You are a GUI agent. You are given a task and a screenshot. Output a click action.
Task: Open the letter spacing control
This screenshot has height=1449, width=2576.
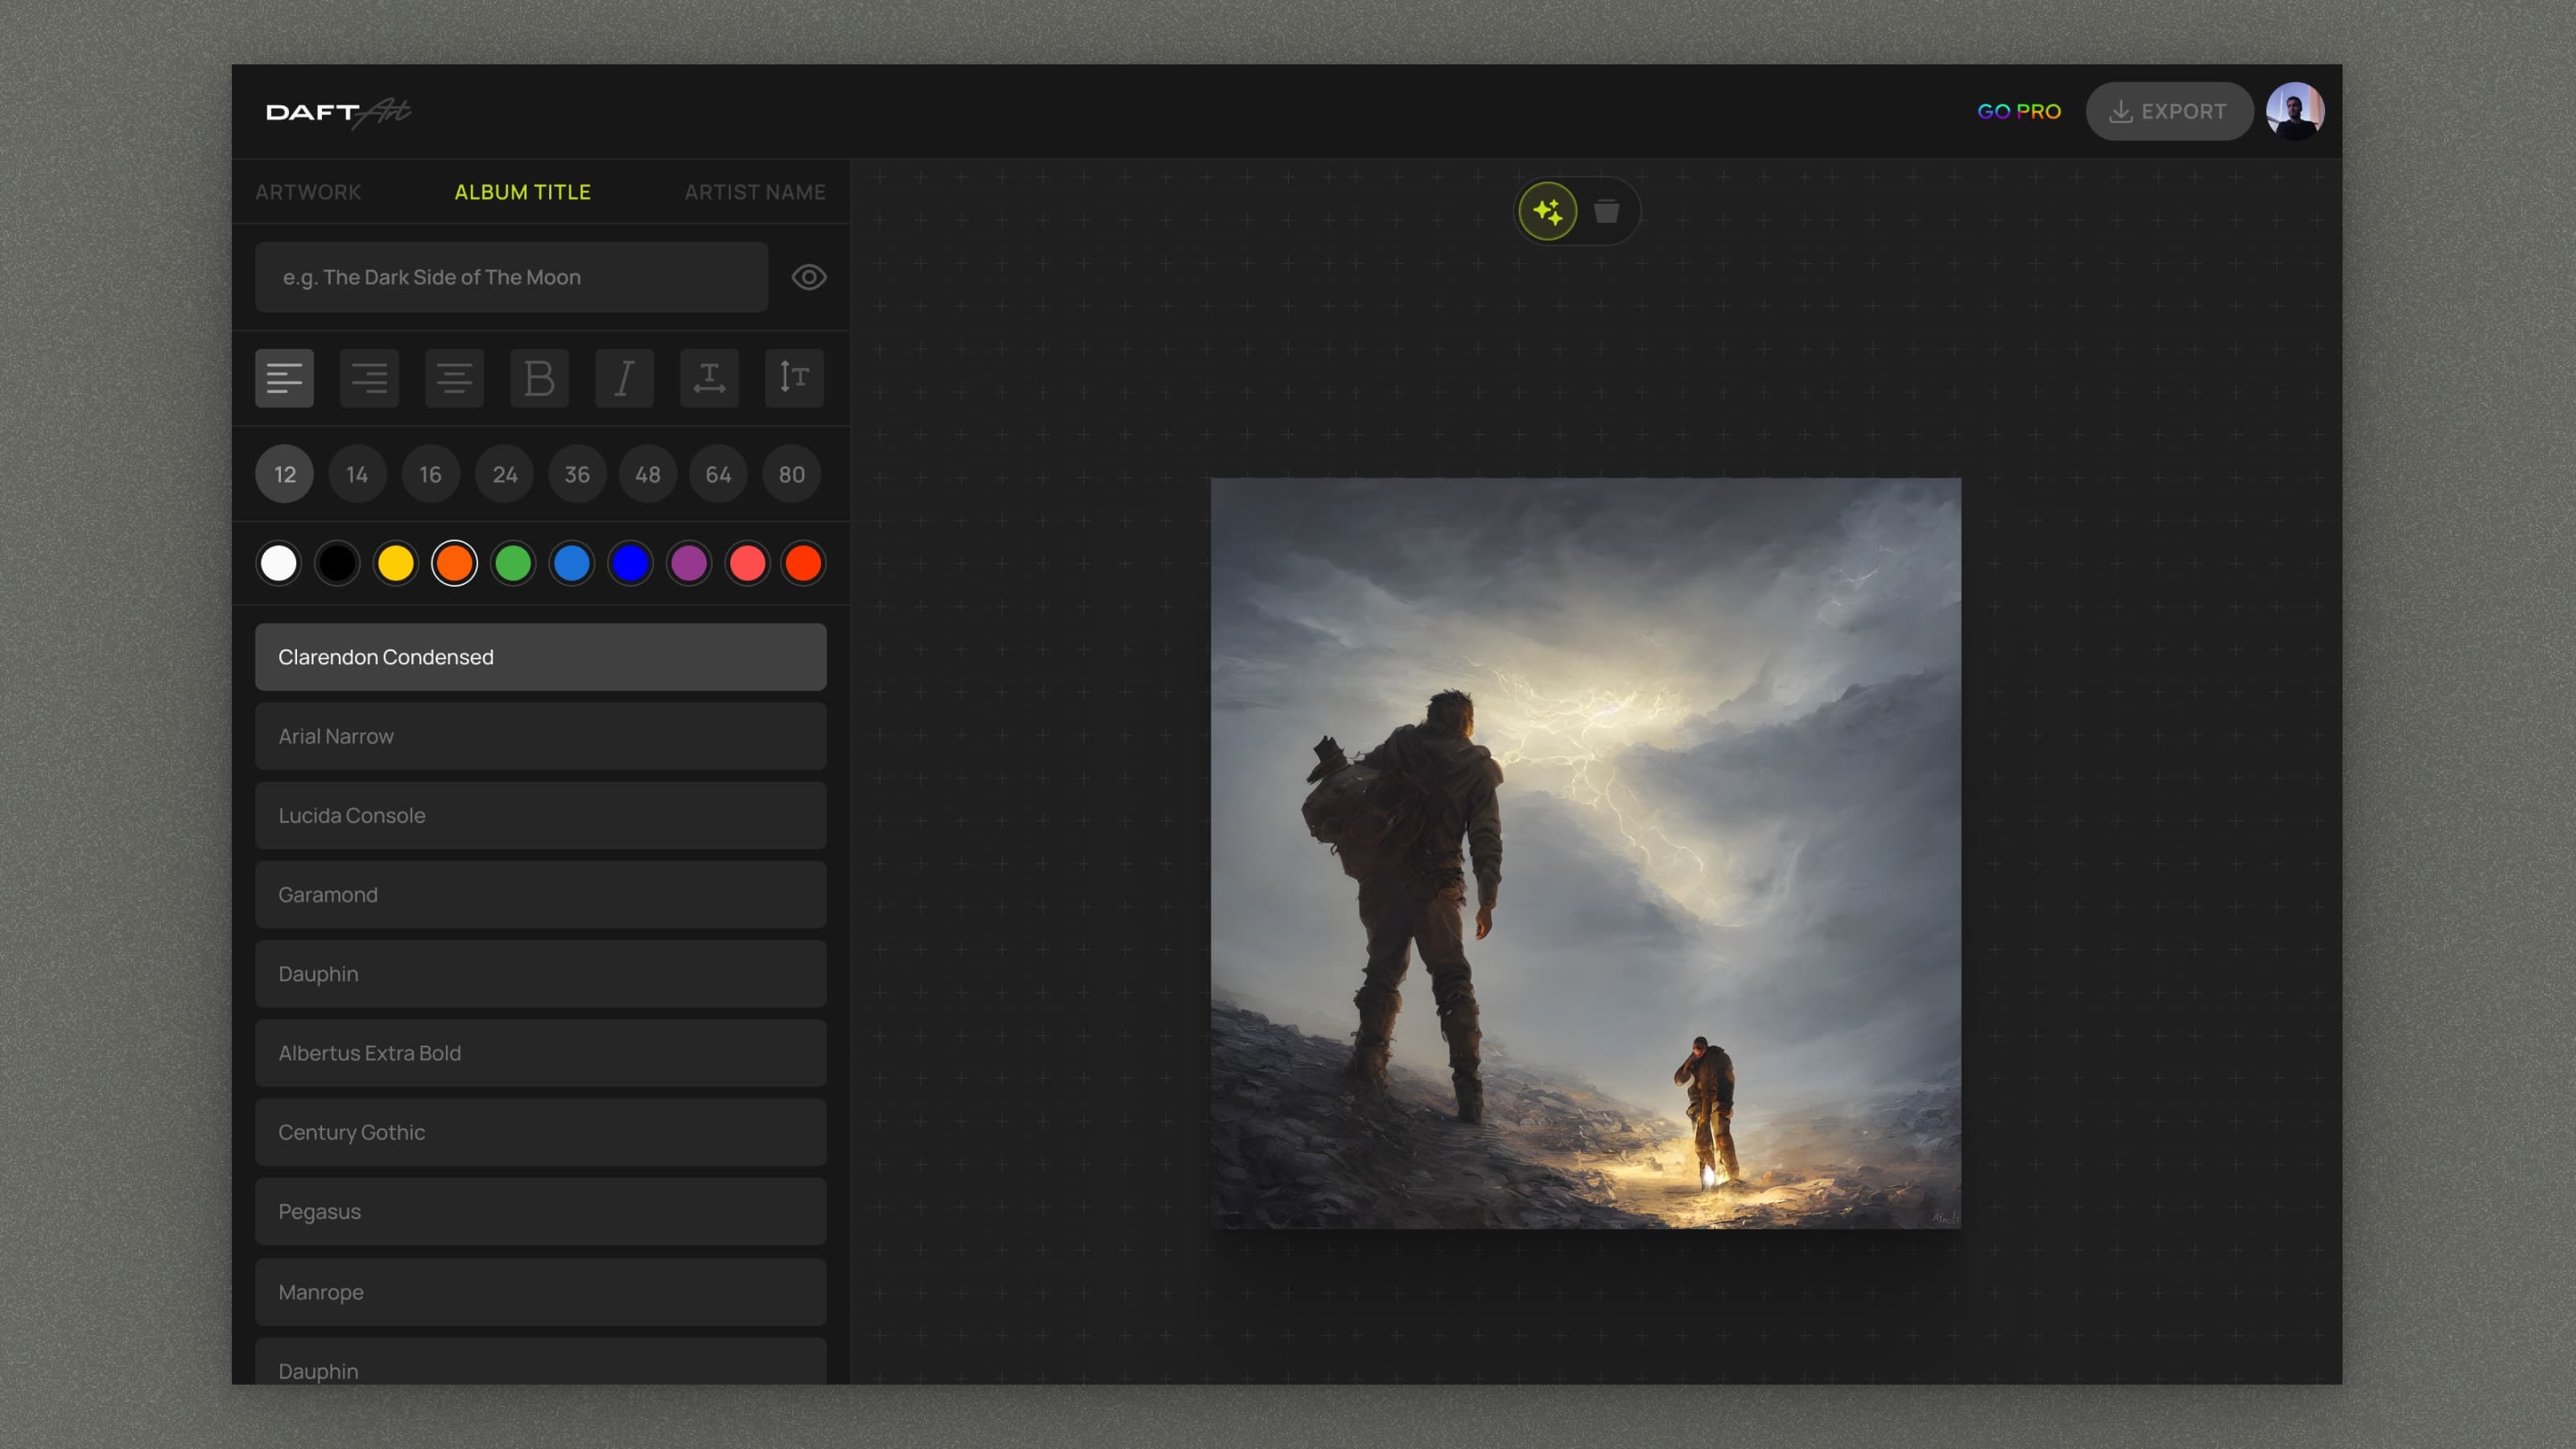click(x=709, y=378)
